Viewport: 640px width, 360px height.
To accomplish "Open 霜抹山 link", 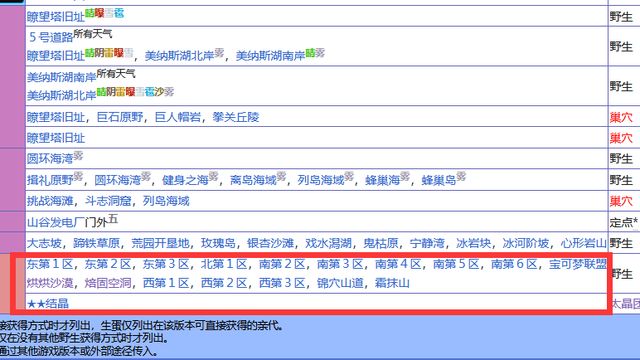I will (392, 283).
